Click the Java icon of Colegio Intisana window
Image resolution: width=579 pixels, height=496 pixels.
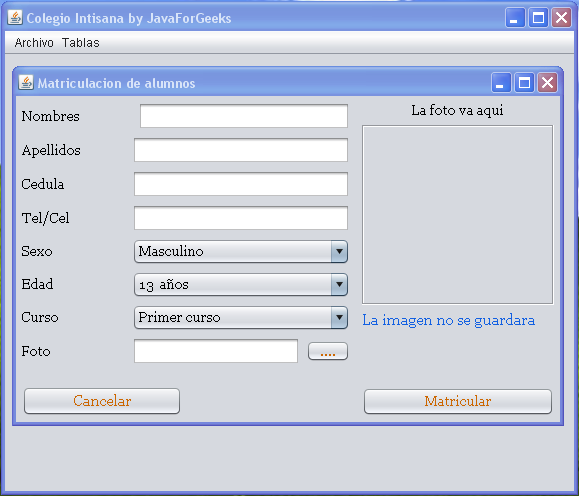click(15, 17)
